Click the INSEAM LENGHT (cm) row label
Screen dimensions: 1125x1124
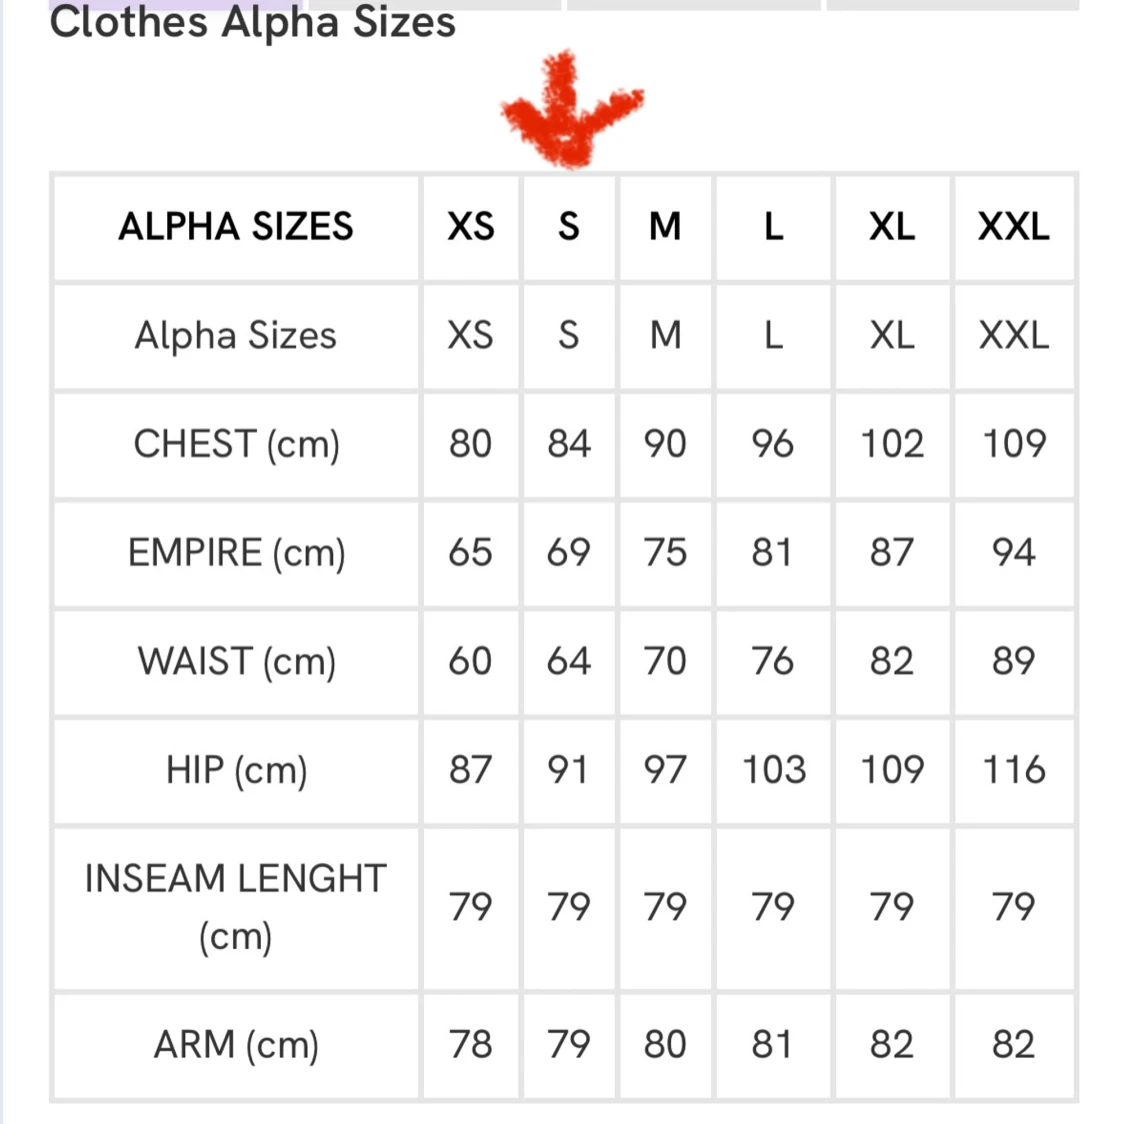(236, 907)
